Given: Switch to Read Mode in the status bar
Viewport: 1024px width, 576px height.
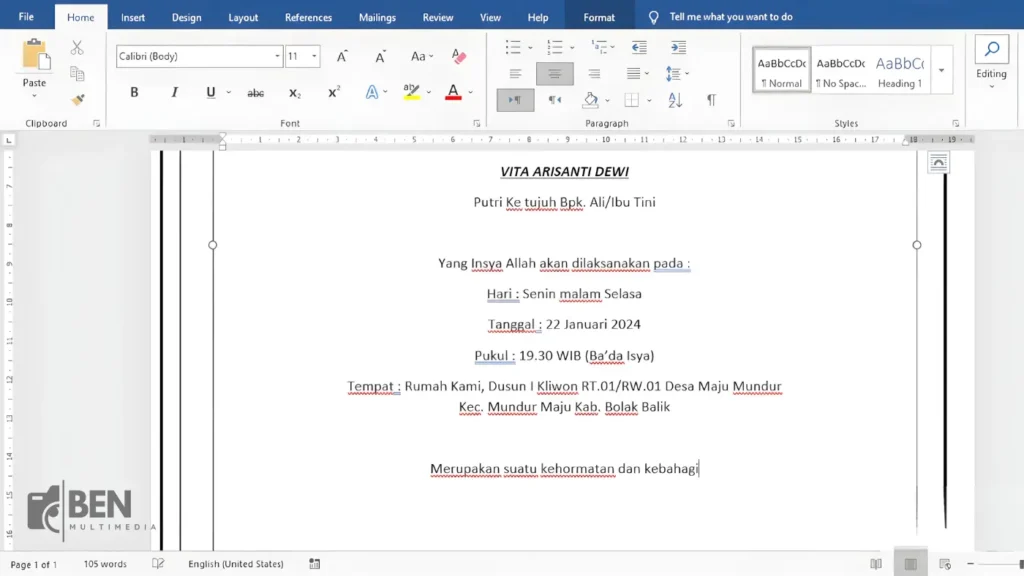Looking at the screenshot, I should pos(875,563).
